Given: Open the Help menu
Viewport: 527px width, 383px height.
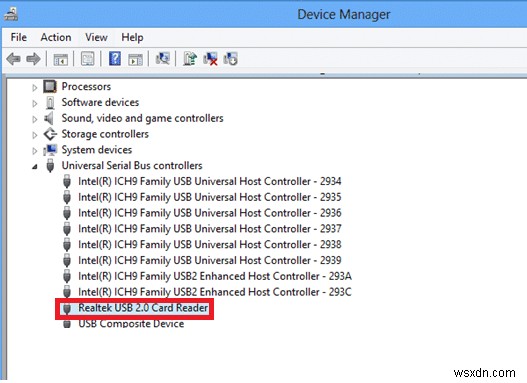Looking at the screenshot, I should click(132, 37).
